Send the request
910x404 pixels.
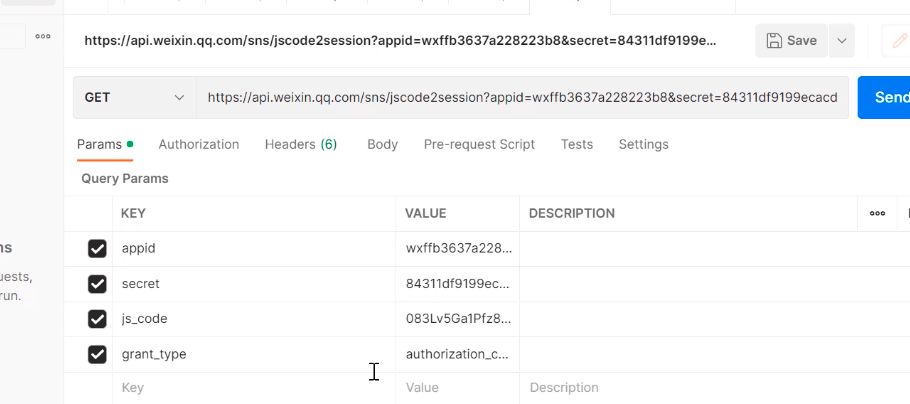(886, 97)
